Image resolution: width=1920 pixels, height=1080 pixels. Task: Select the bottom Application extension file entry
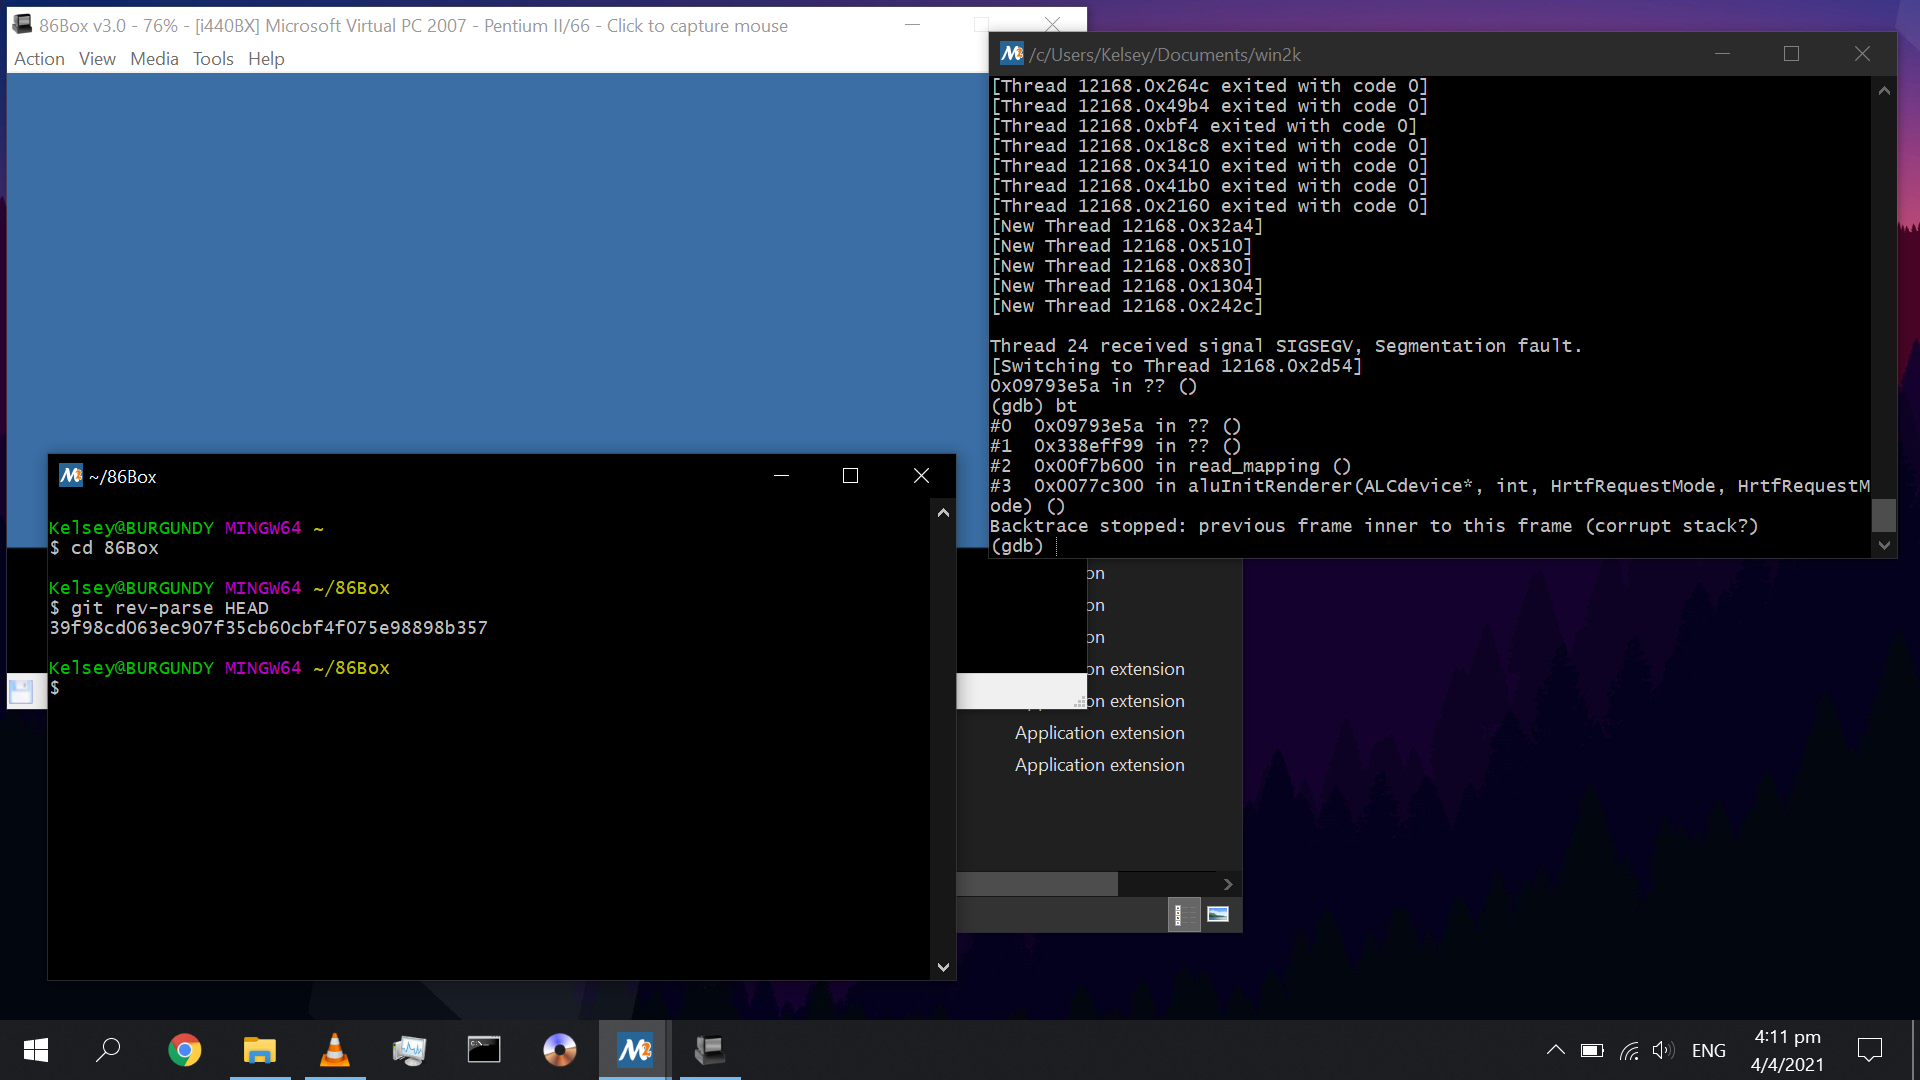point(1099,764)
